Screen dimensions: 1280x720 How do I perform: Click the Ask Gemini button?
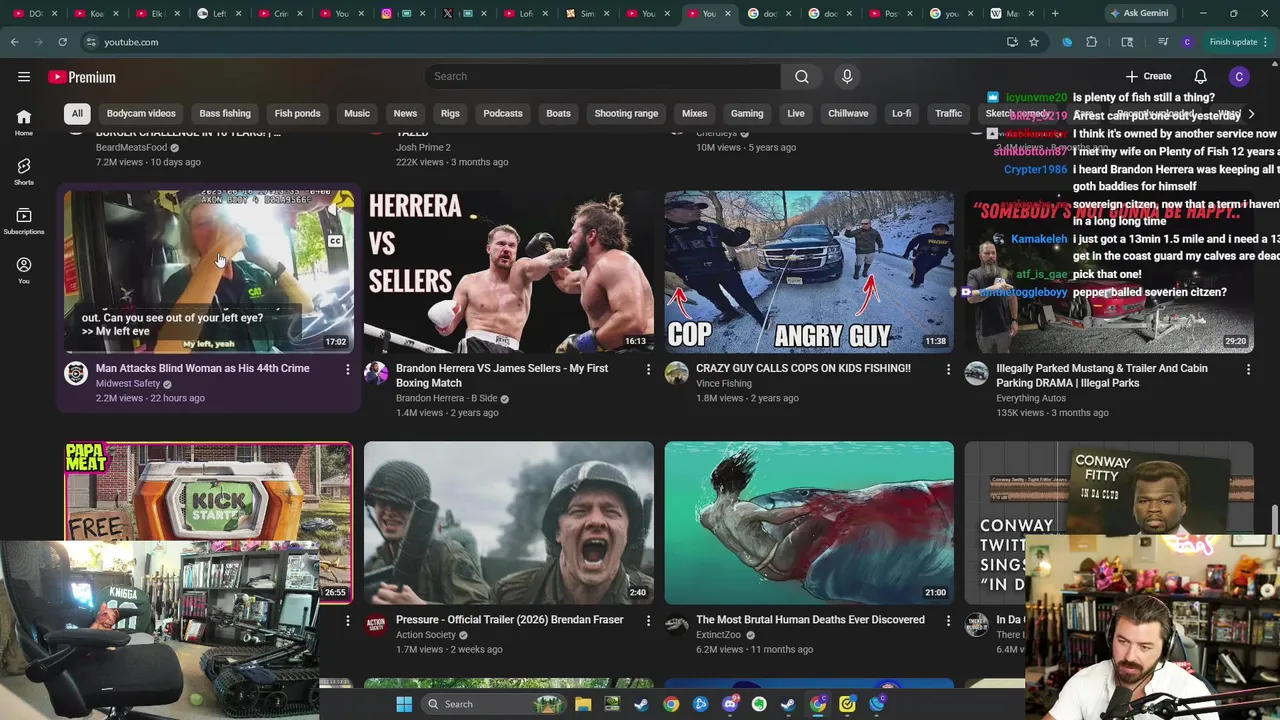pyautogui.click(x=1138, y=13)
